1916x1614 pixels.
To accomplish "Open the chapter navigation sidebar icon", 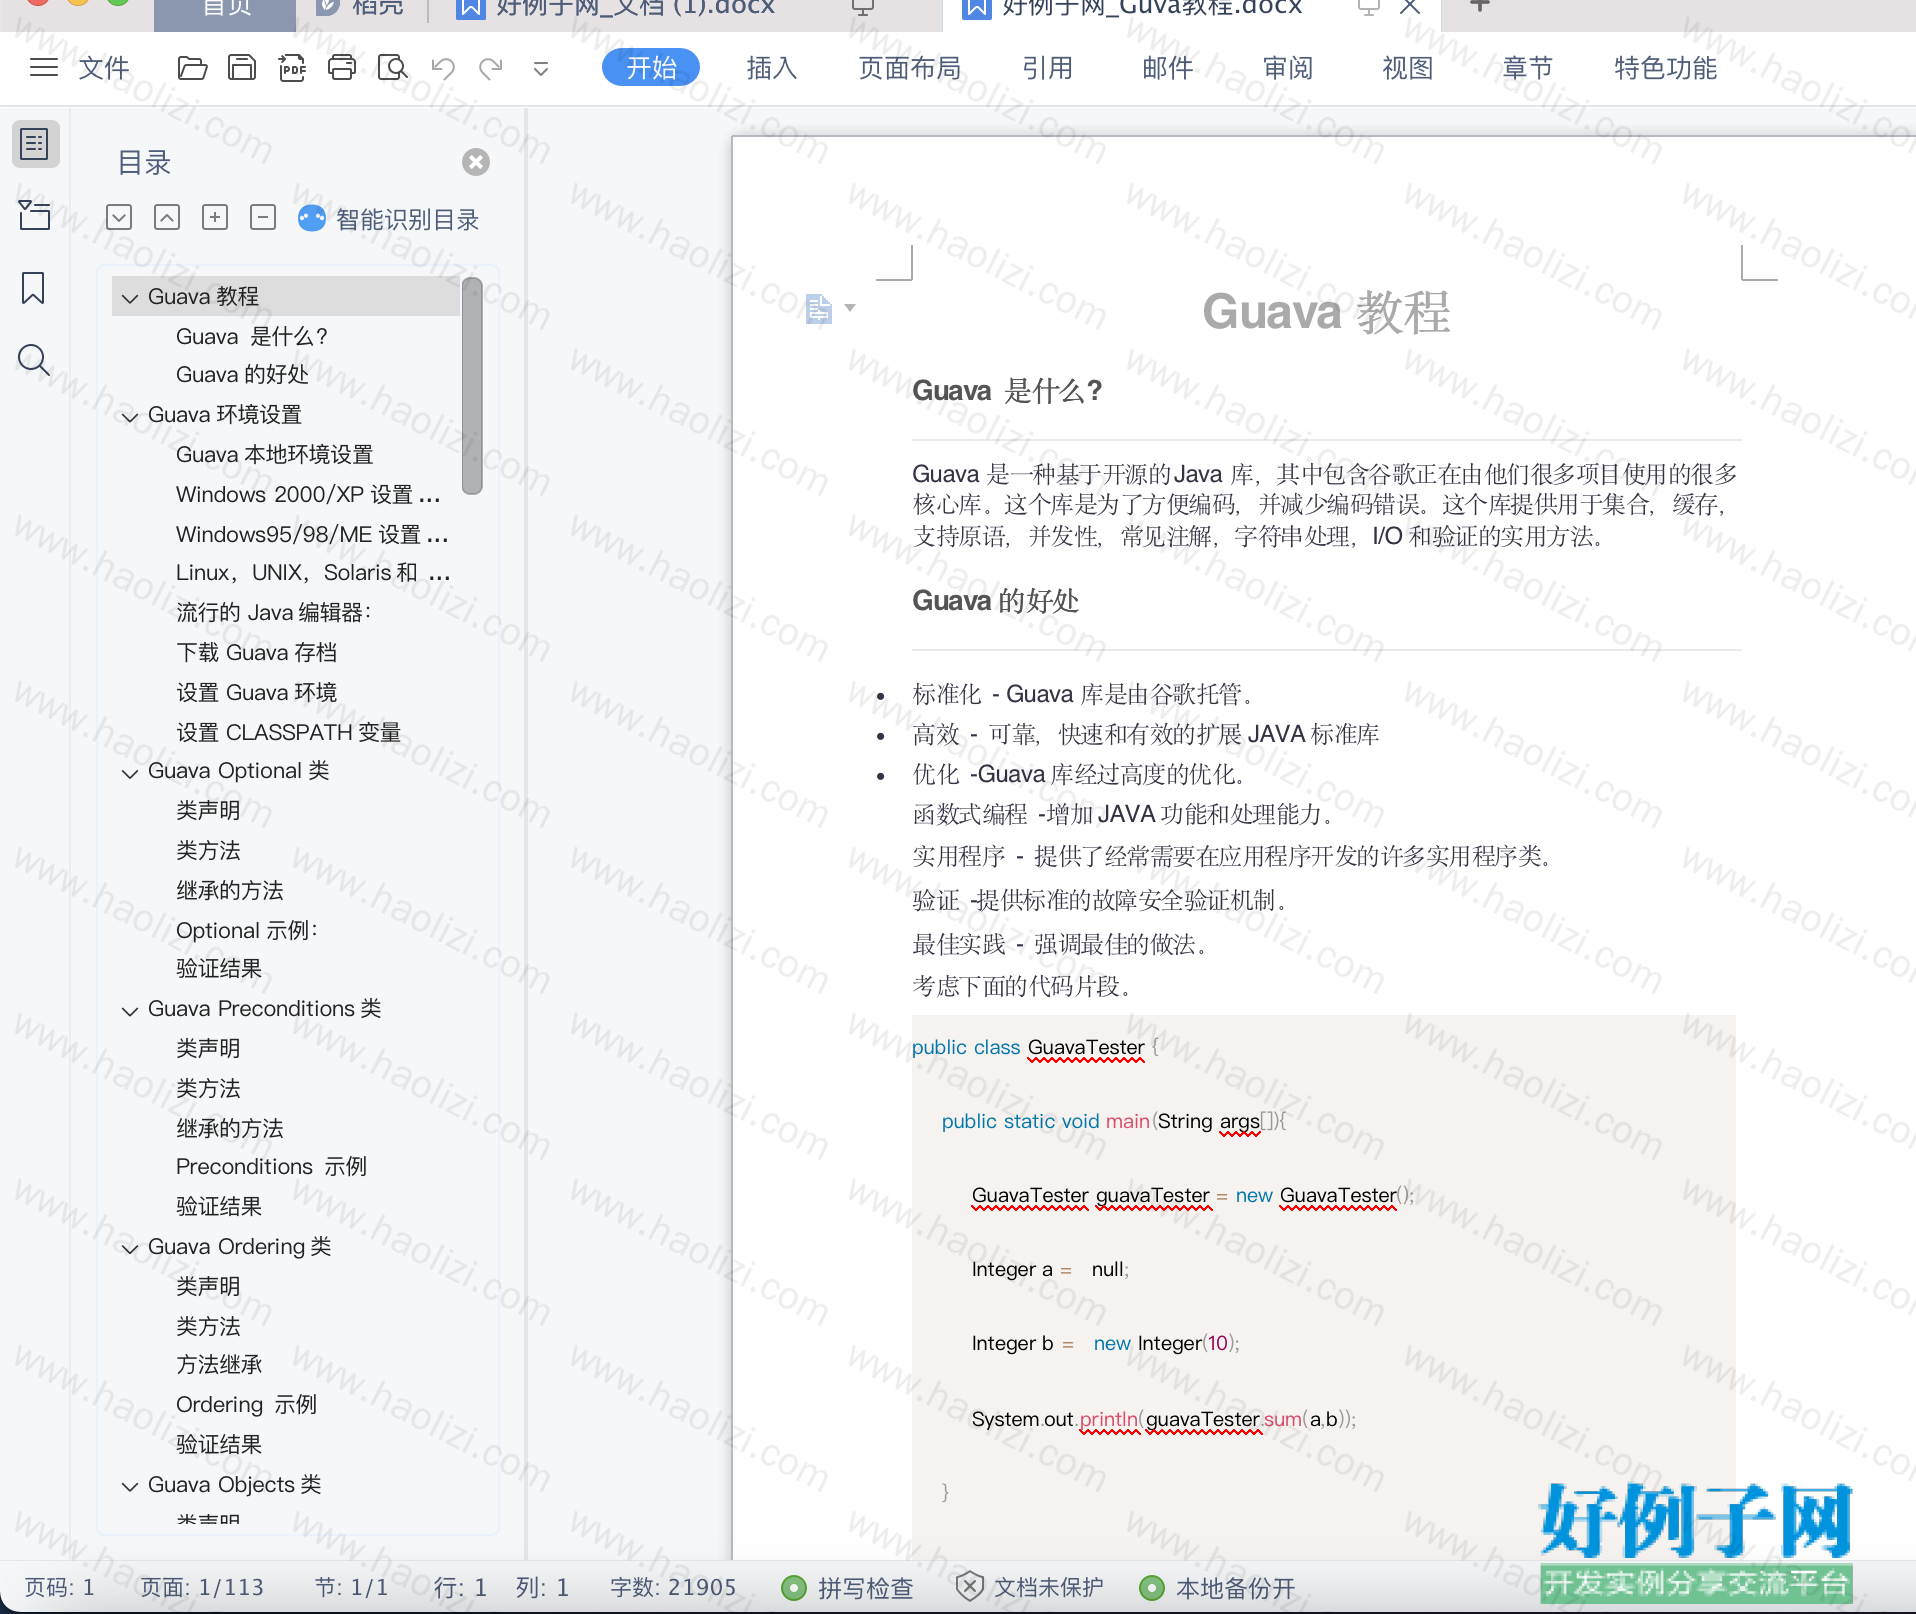I will [35, 215].
